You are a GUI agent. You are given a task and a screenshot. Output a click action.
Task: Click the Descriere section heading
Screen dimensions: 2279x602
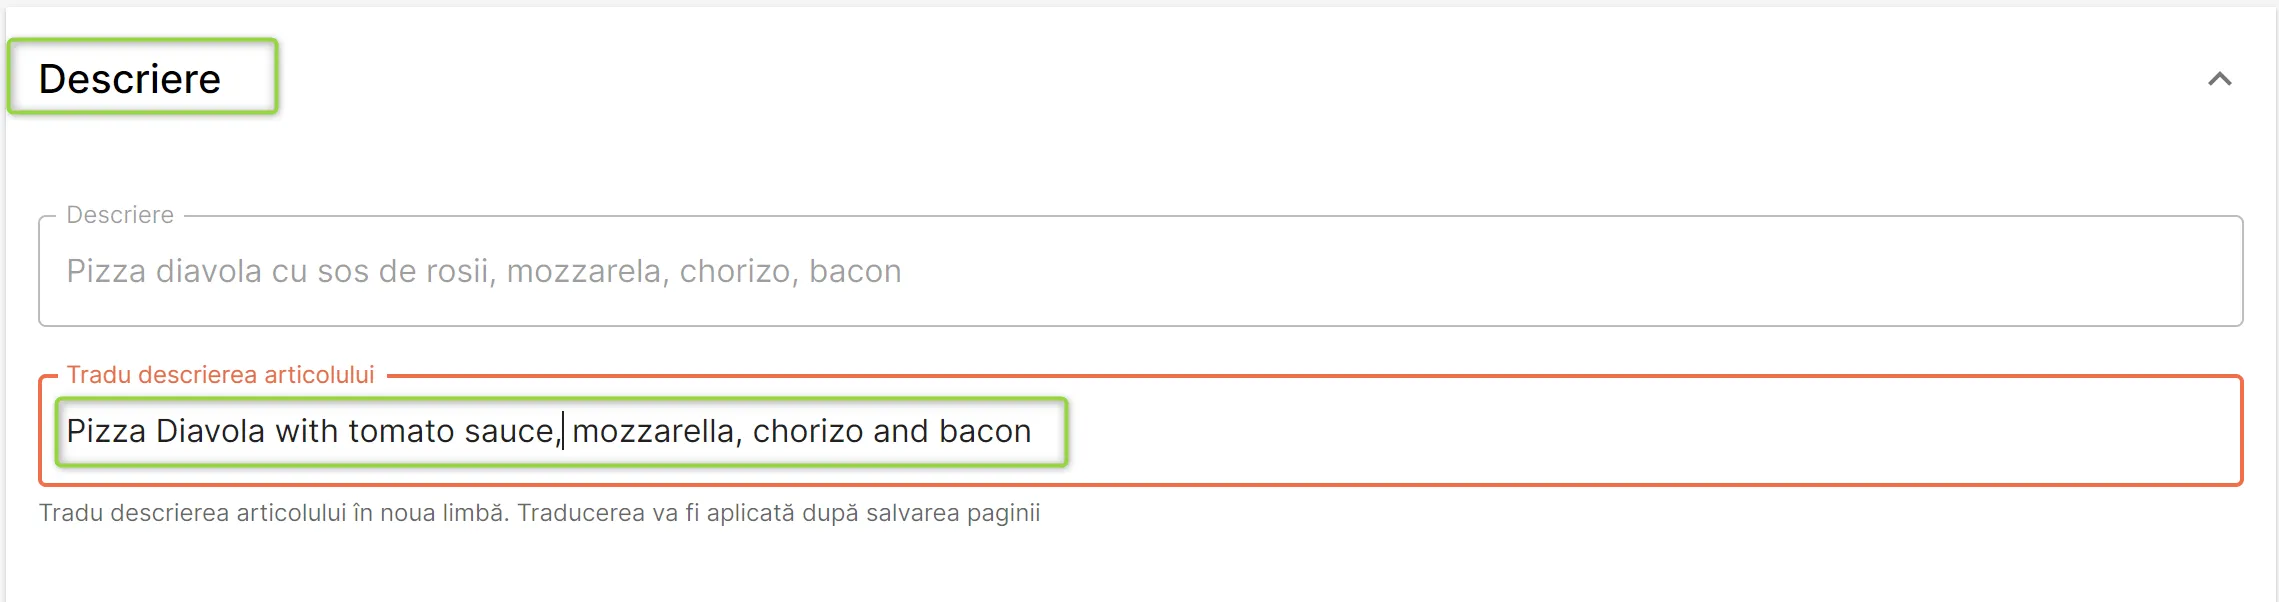[x=130, y=79]
